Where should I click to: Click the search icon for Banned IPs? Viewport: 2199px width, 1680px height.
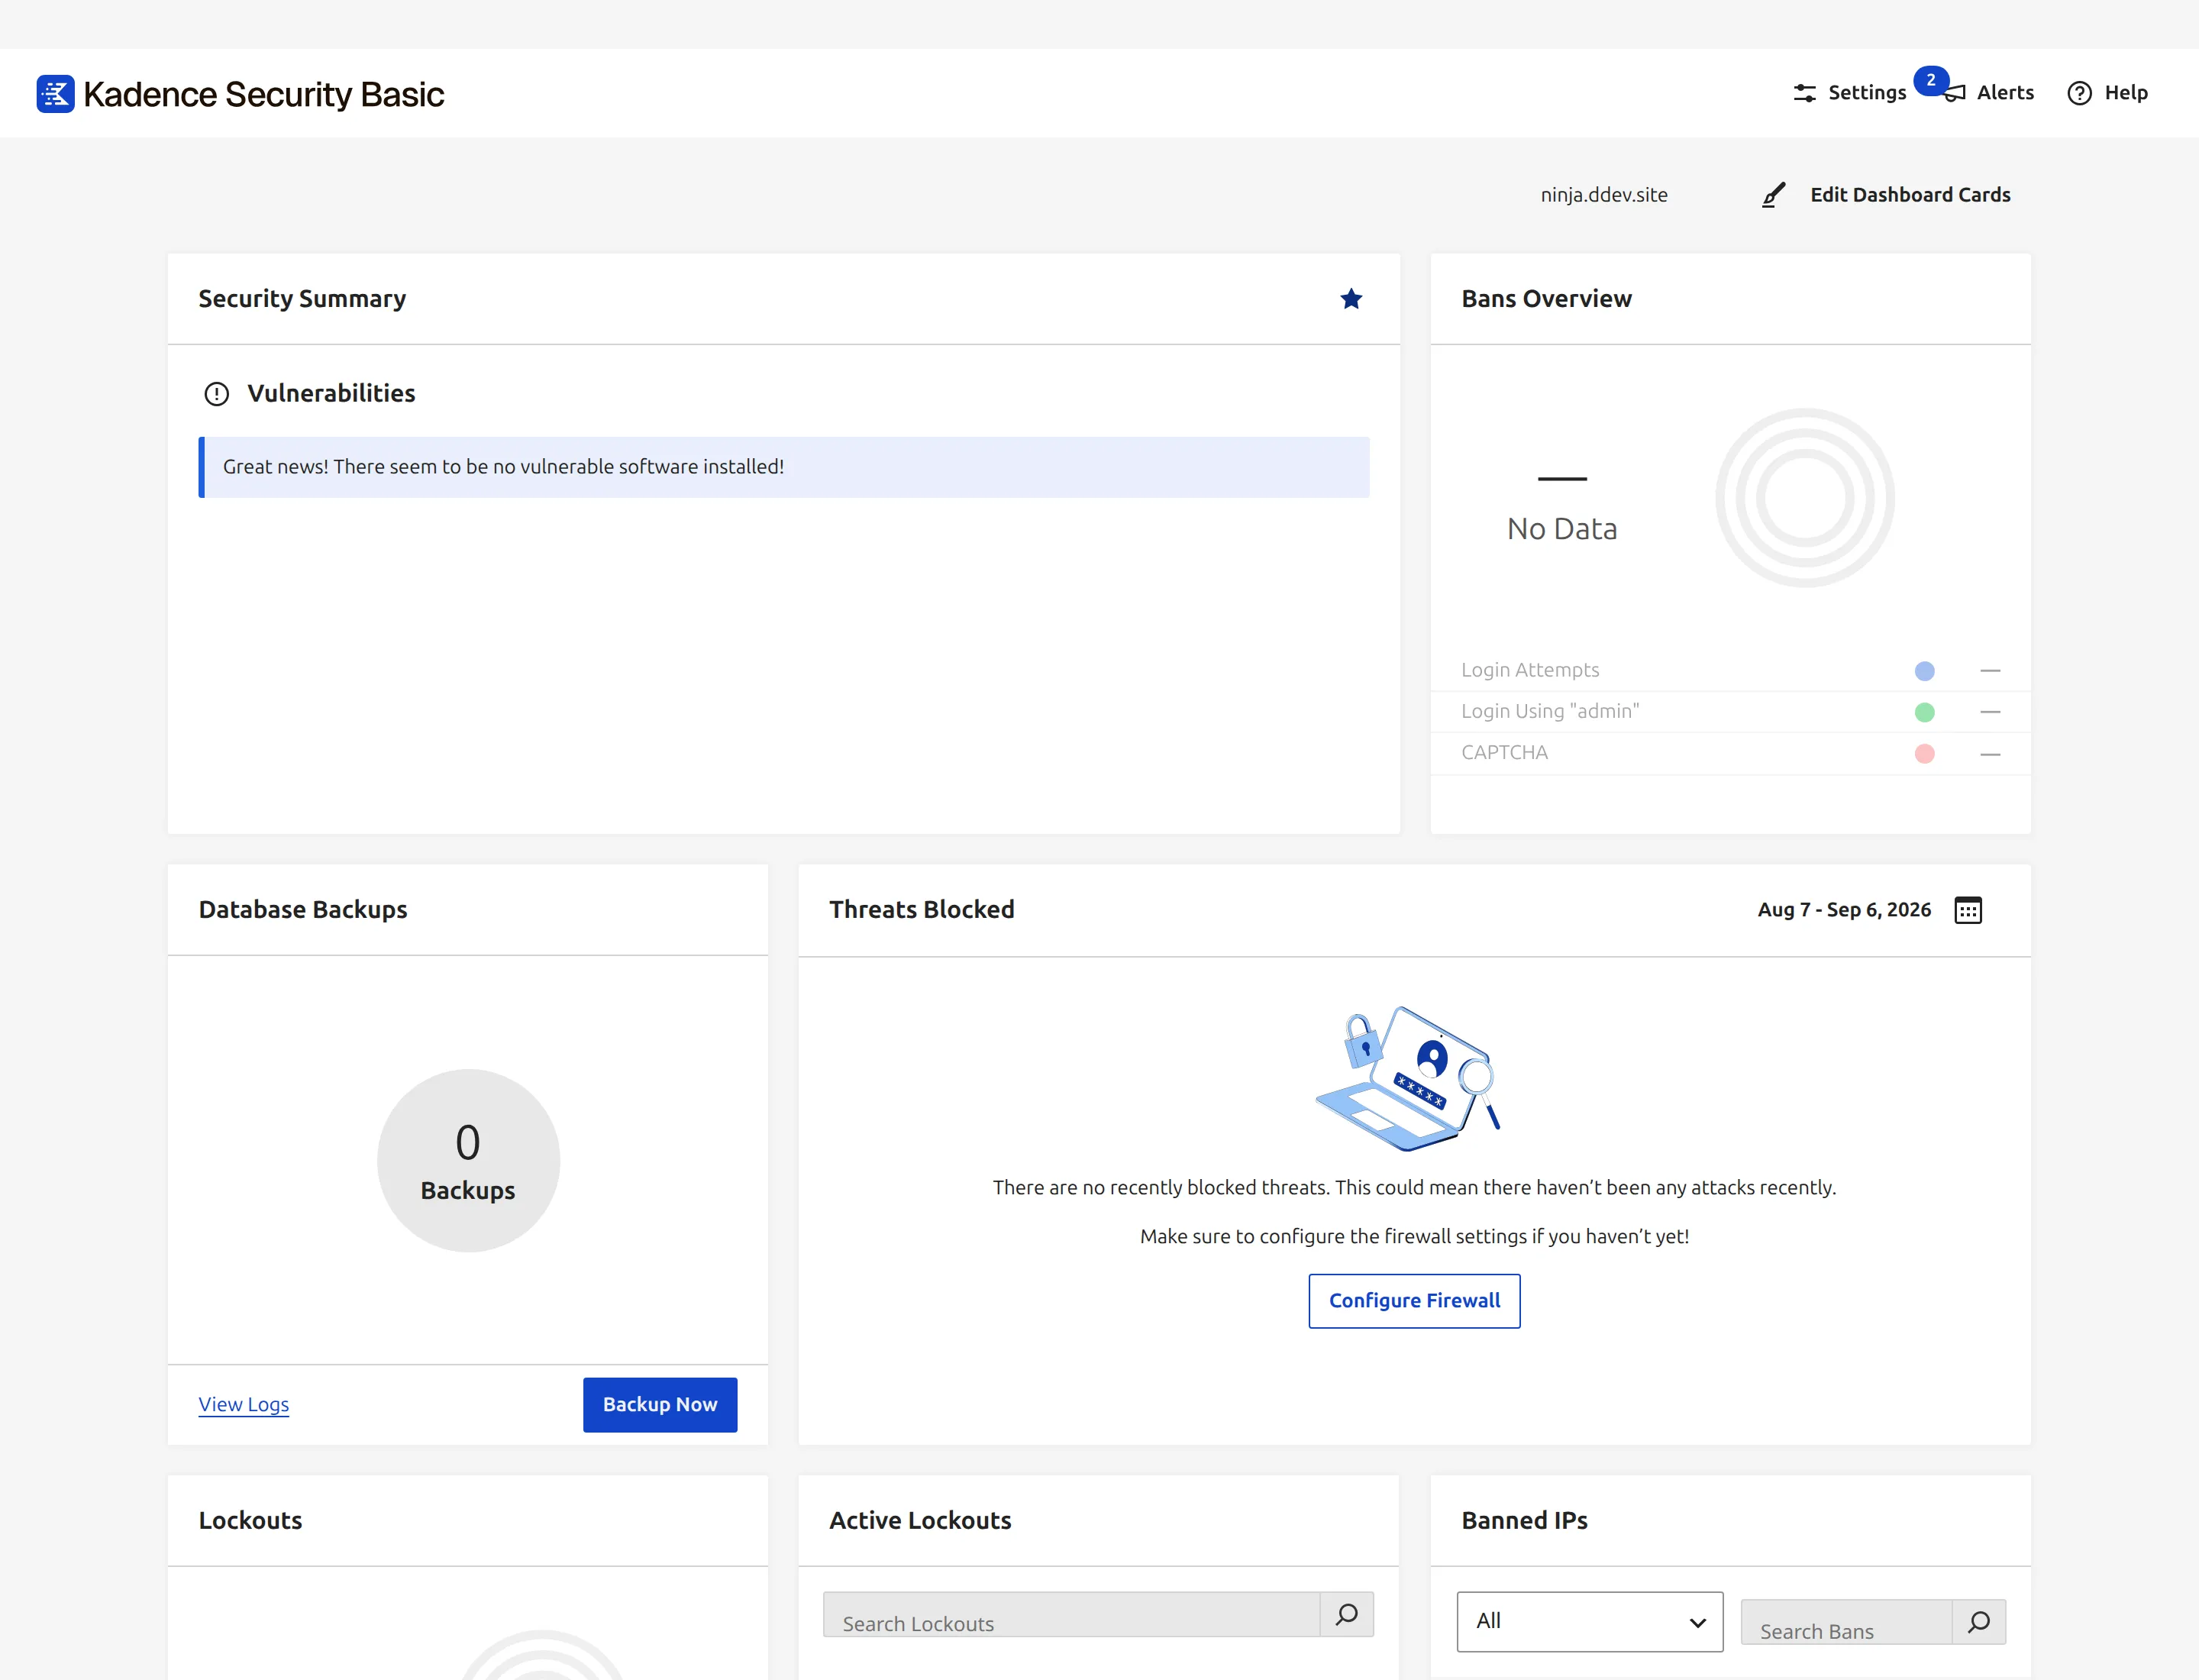coord(1978,1622)
